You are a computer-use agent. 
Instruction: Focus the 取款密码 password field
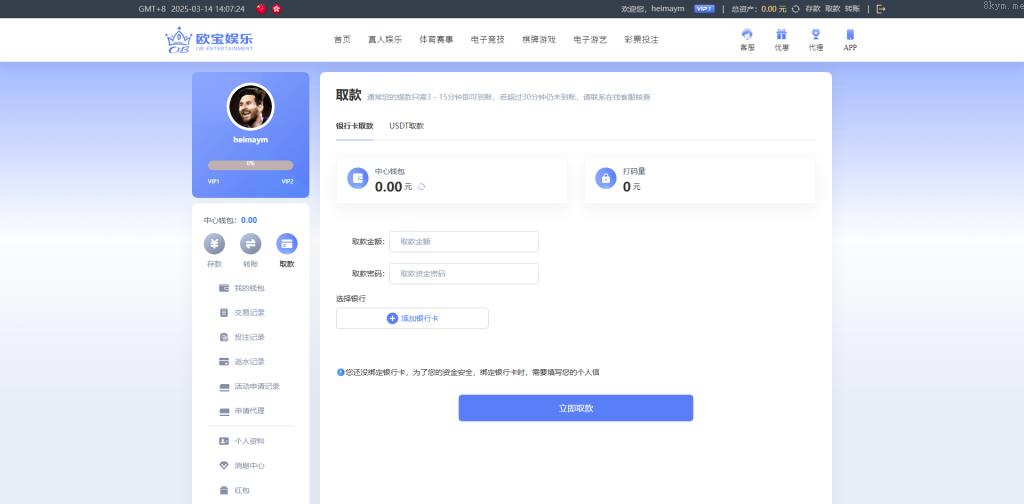point(463,273)
